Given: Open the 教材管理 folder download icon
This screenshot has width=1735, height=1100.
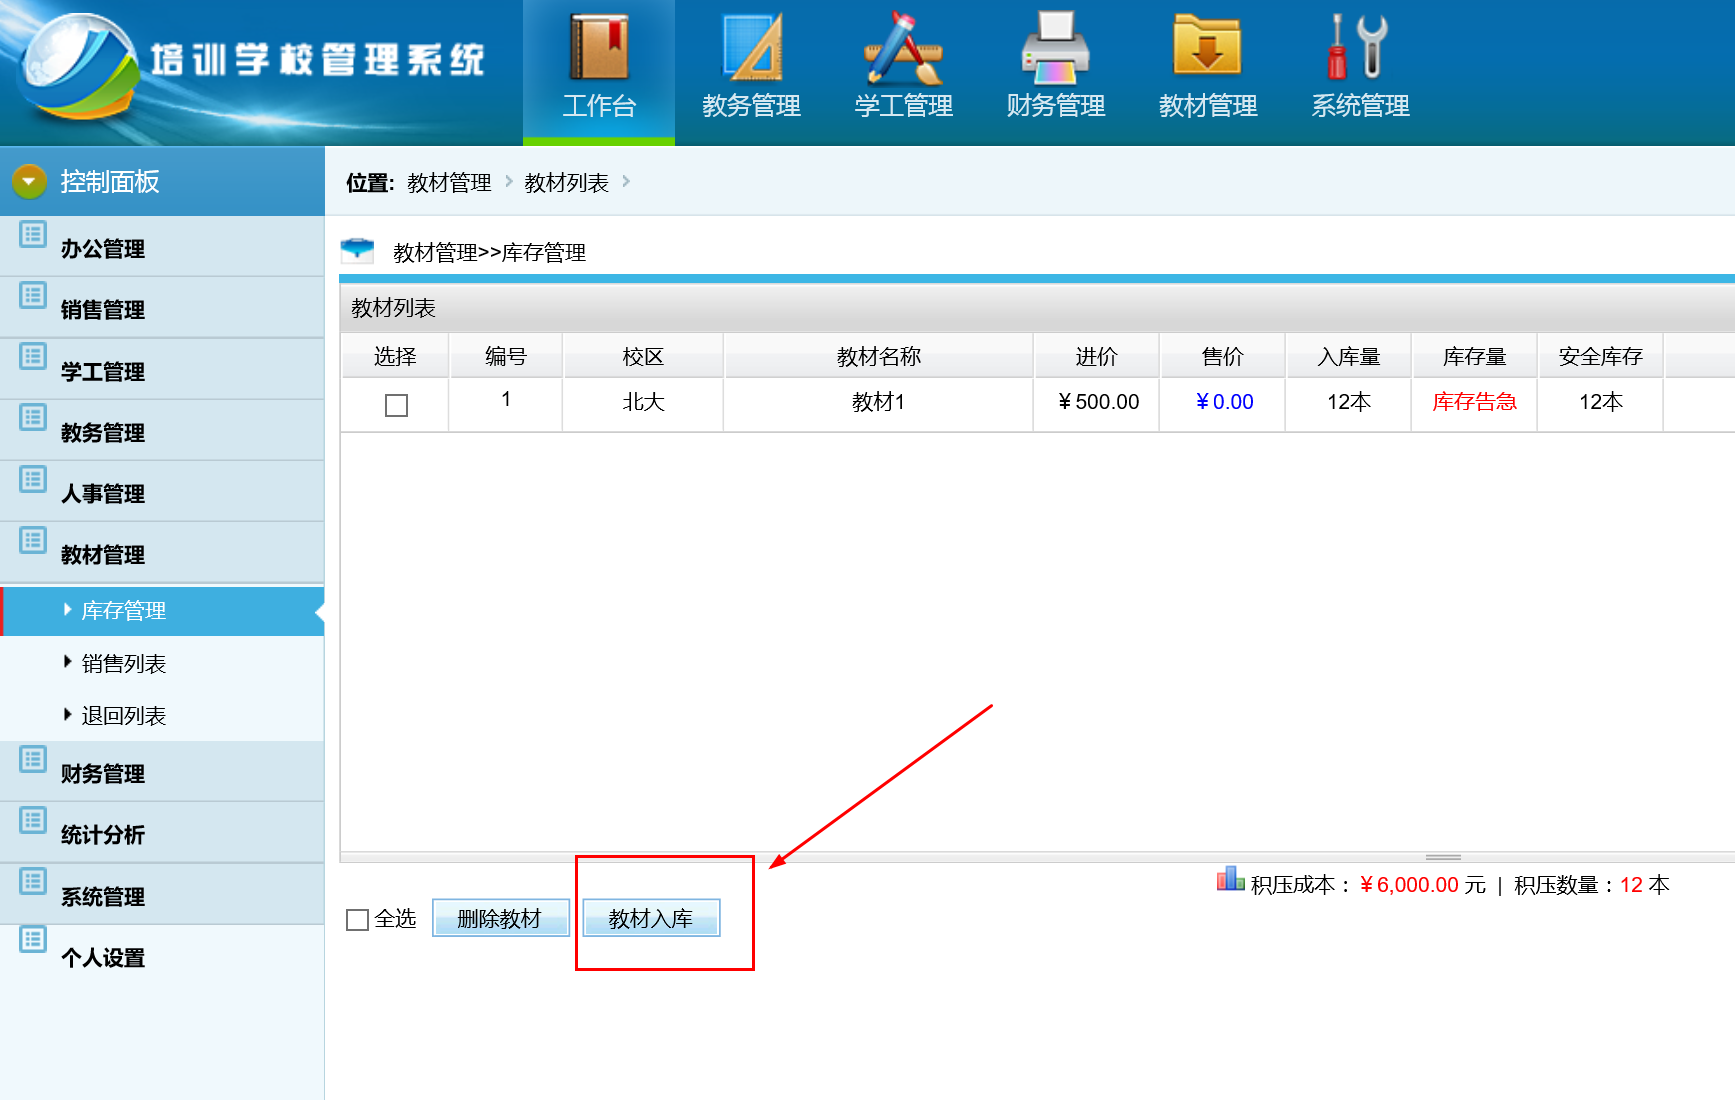Looking at the screenshot, I should point(1207,47).
